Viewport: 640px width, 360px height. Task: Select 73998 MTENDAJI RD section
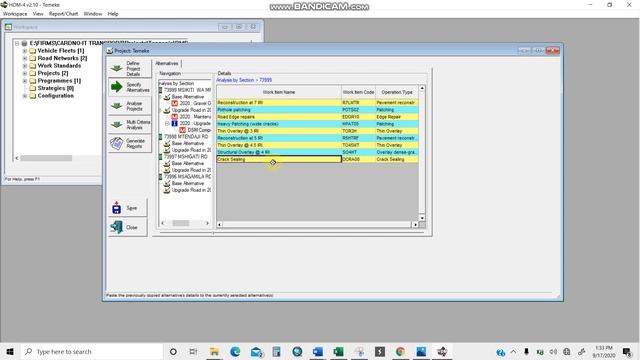click(x=186, y=137)
